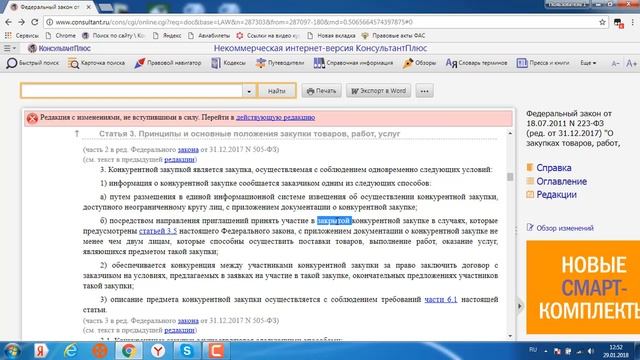
Task: Click the document scrollbar up arrow
Action: pyautogui.click(x=510, y=133)
